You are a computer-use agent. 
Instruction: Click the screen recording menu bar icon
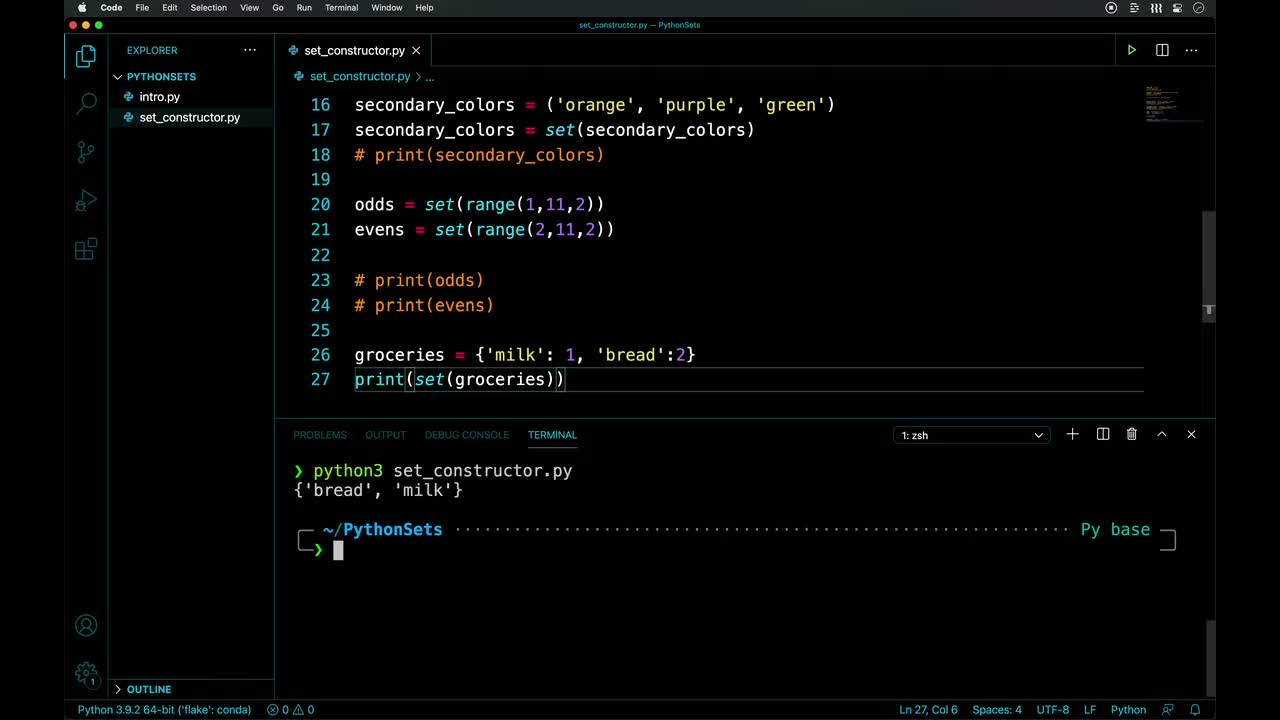click(x=1111, y=7)
